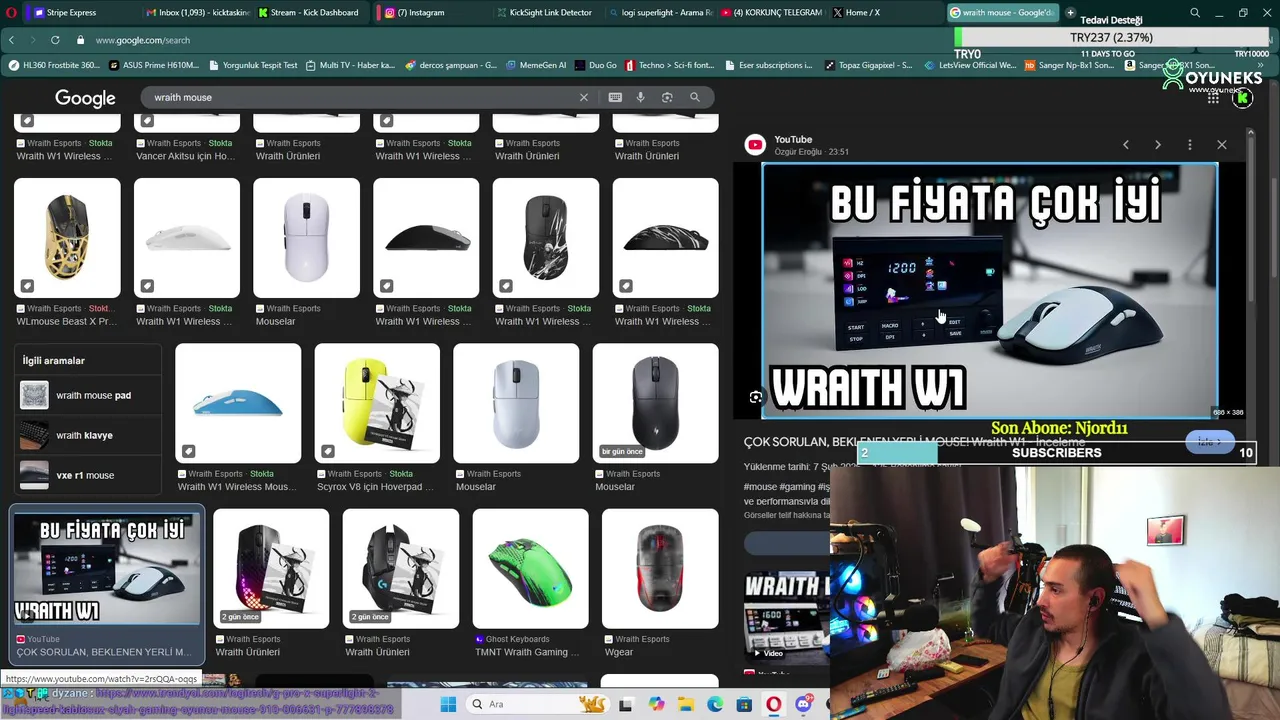Open File Explorer from the taskbar
This screenshot has width=1280, height=720.
click(686, 704)
